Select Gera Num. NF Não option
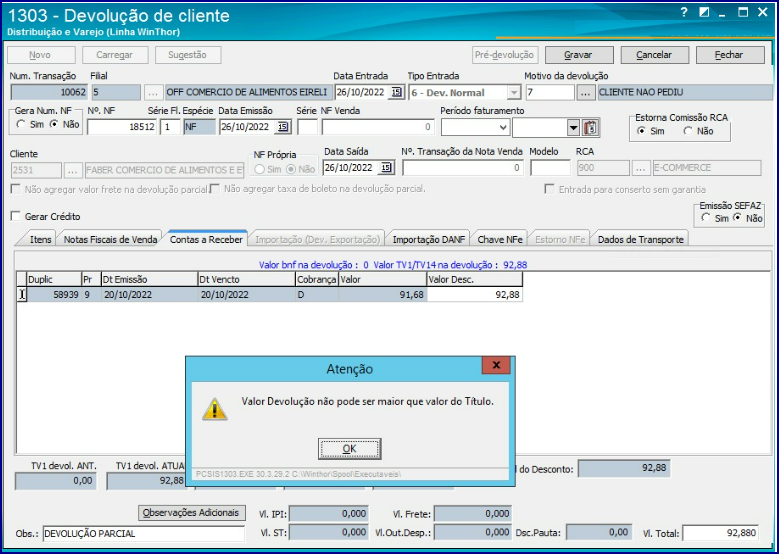 [x=54, y=124]
